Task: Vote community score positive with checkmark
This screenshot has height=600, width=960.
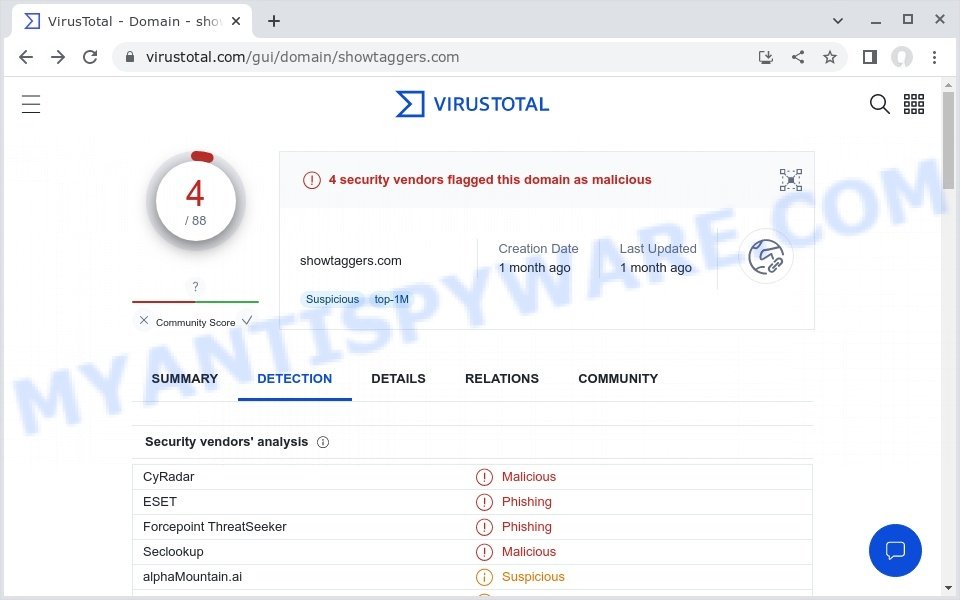Action: pyautogui.click(x=247, y=320)
